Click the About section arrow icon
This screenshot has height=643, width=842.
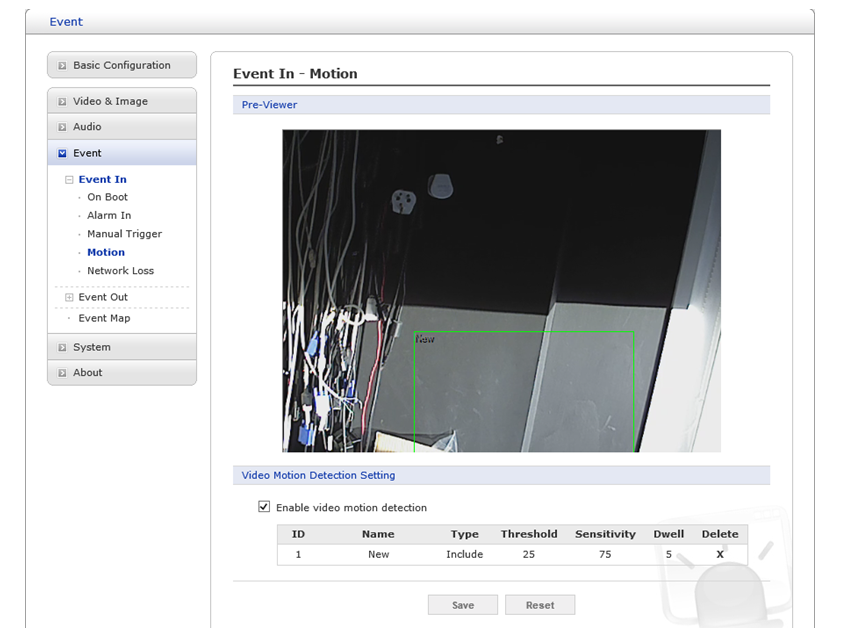point(62,373)
